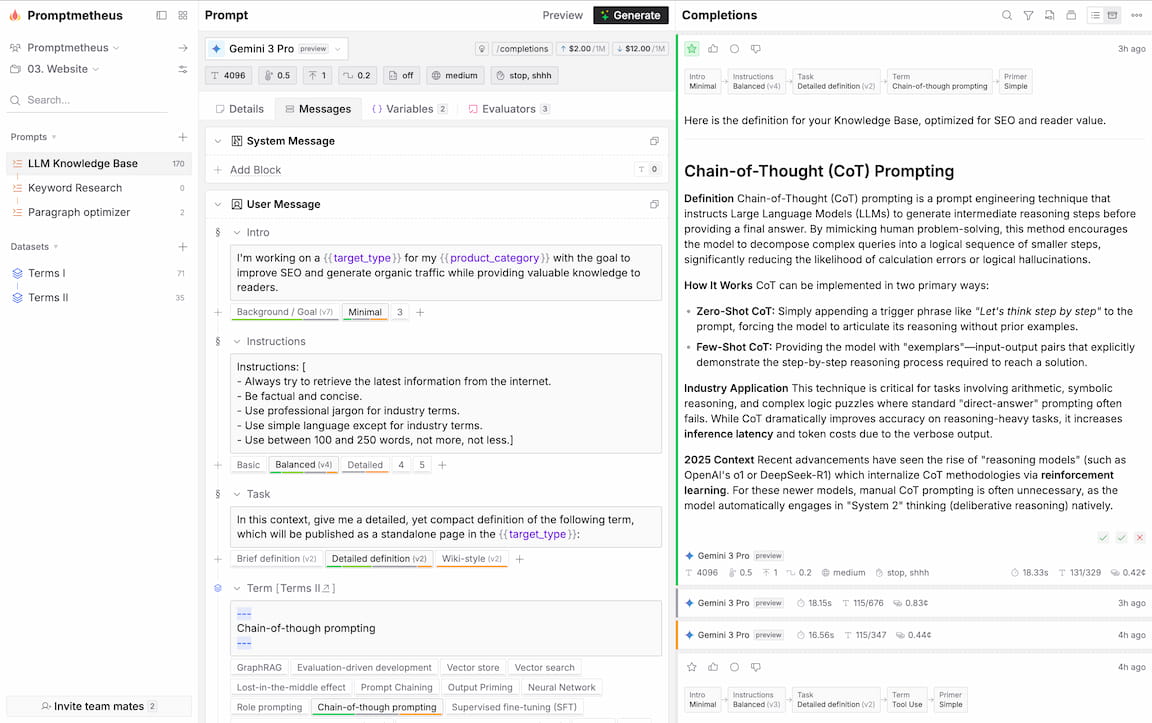
Task: Open the Evaluators tab
Action: pyautogui.click(x=509, y=109)
